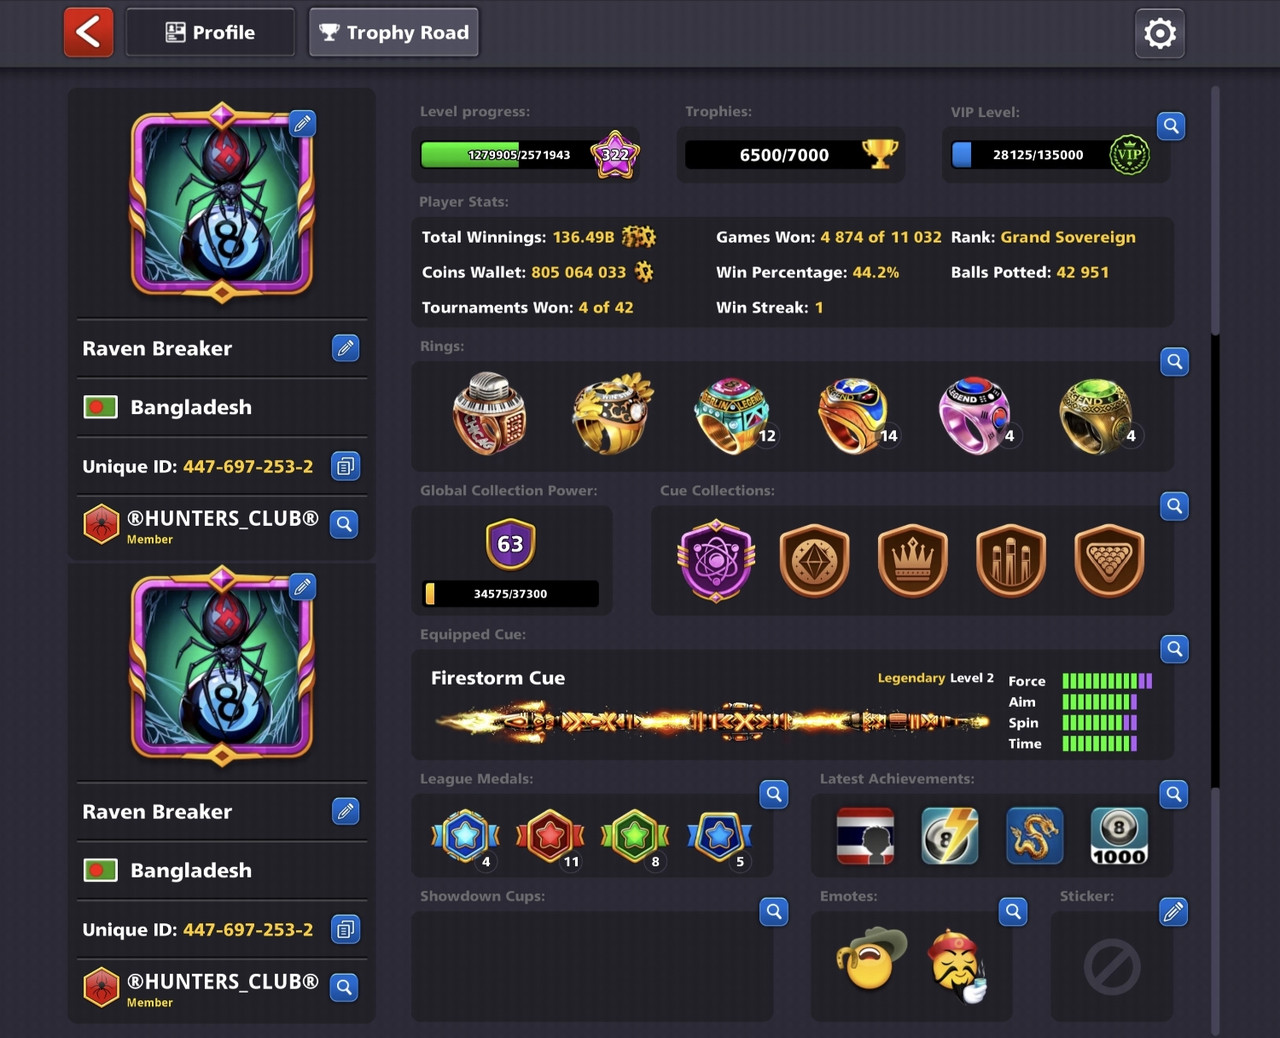Open Cue Collections magnifier icon

coord(1174,506)
